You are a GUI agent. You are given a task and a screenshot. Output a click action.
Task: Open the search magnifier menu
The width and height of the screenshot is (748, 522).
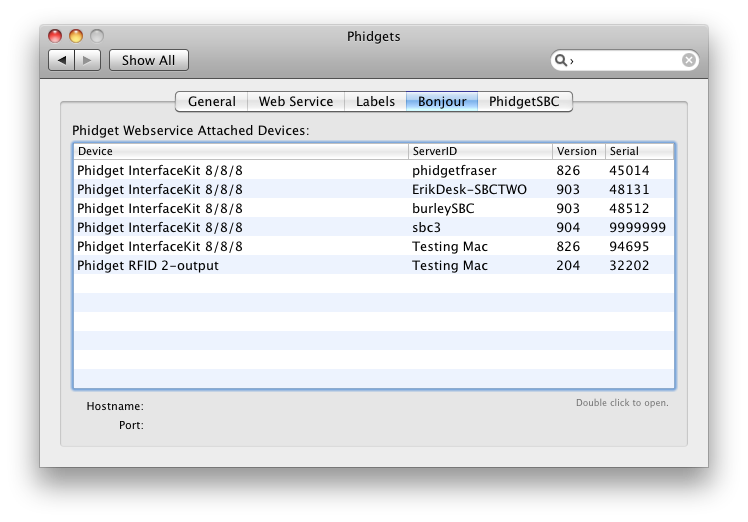click(x=563, y=61)
